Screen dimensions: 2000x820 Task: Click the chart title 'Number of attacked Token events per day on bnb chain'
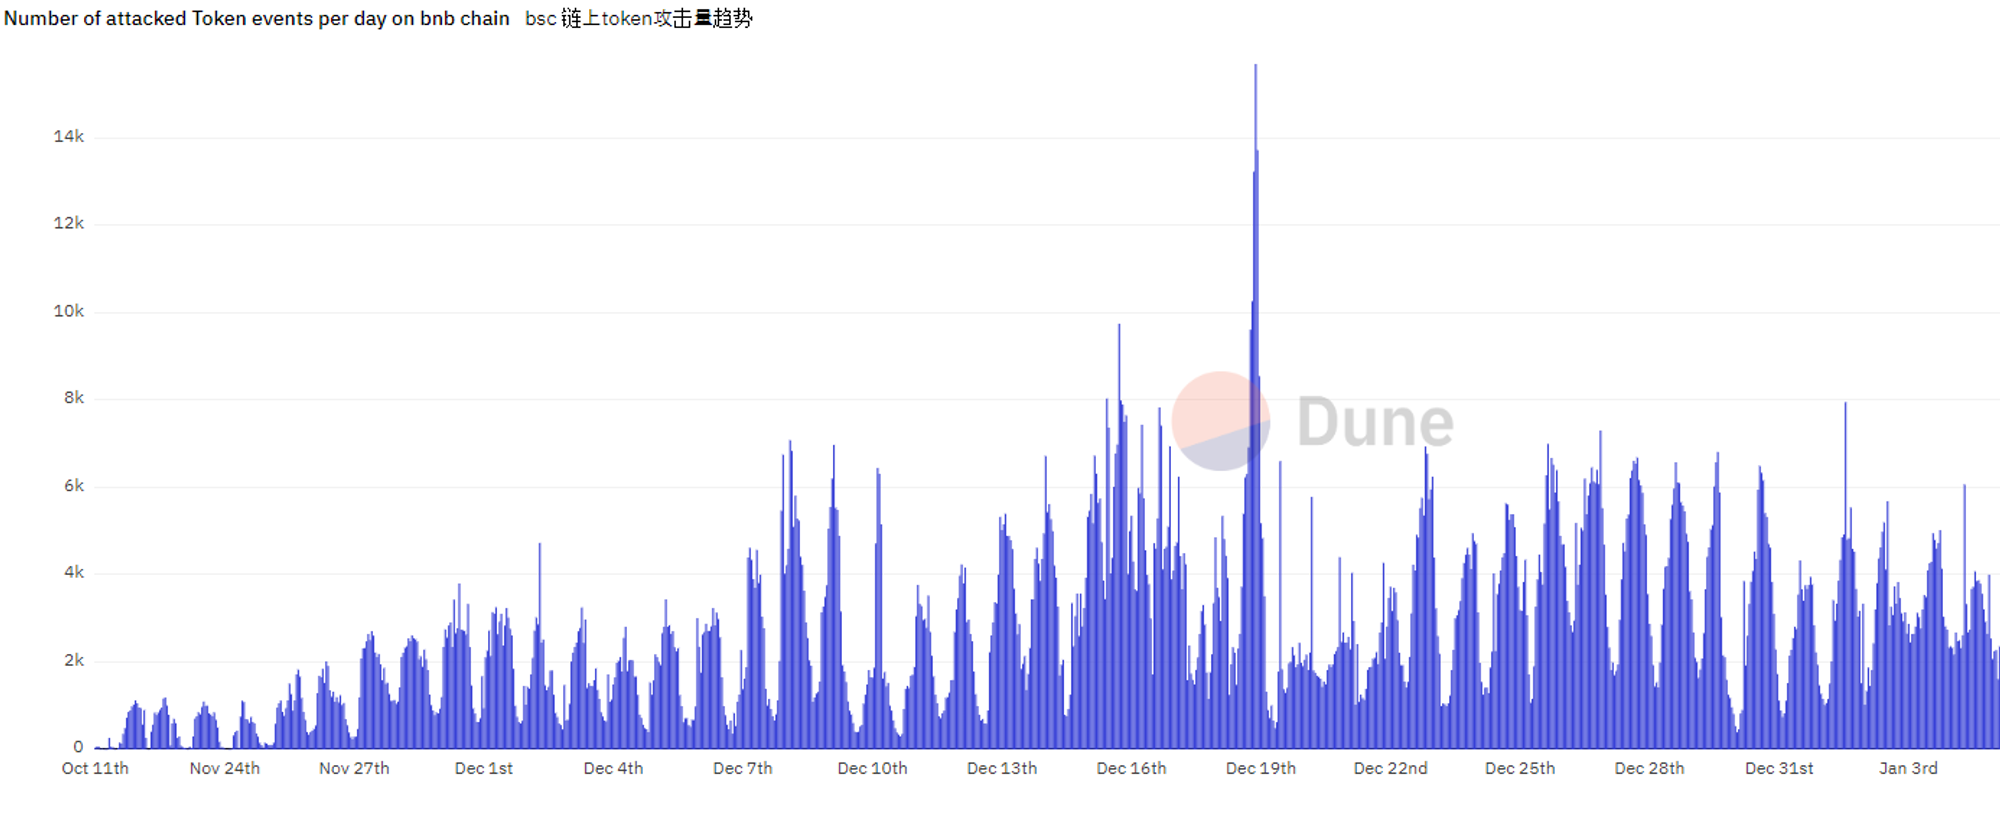coord(257,19)
